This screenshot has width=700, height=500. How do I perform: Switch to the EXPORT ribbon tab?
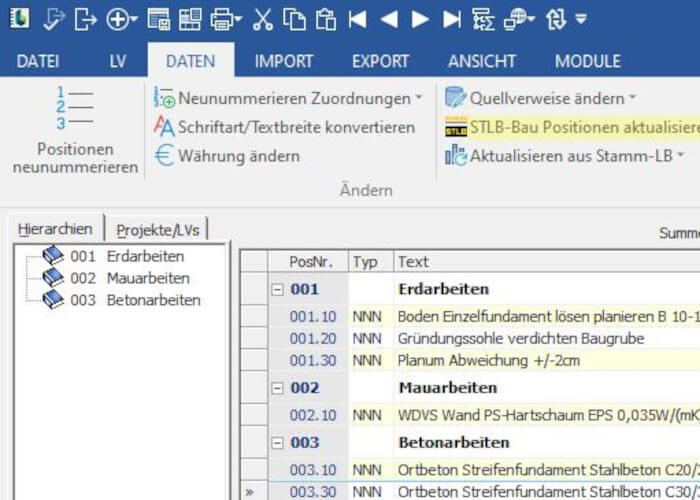click(380, 61)
